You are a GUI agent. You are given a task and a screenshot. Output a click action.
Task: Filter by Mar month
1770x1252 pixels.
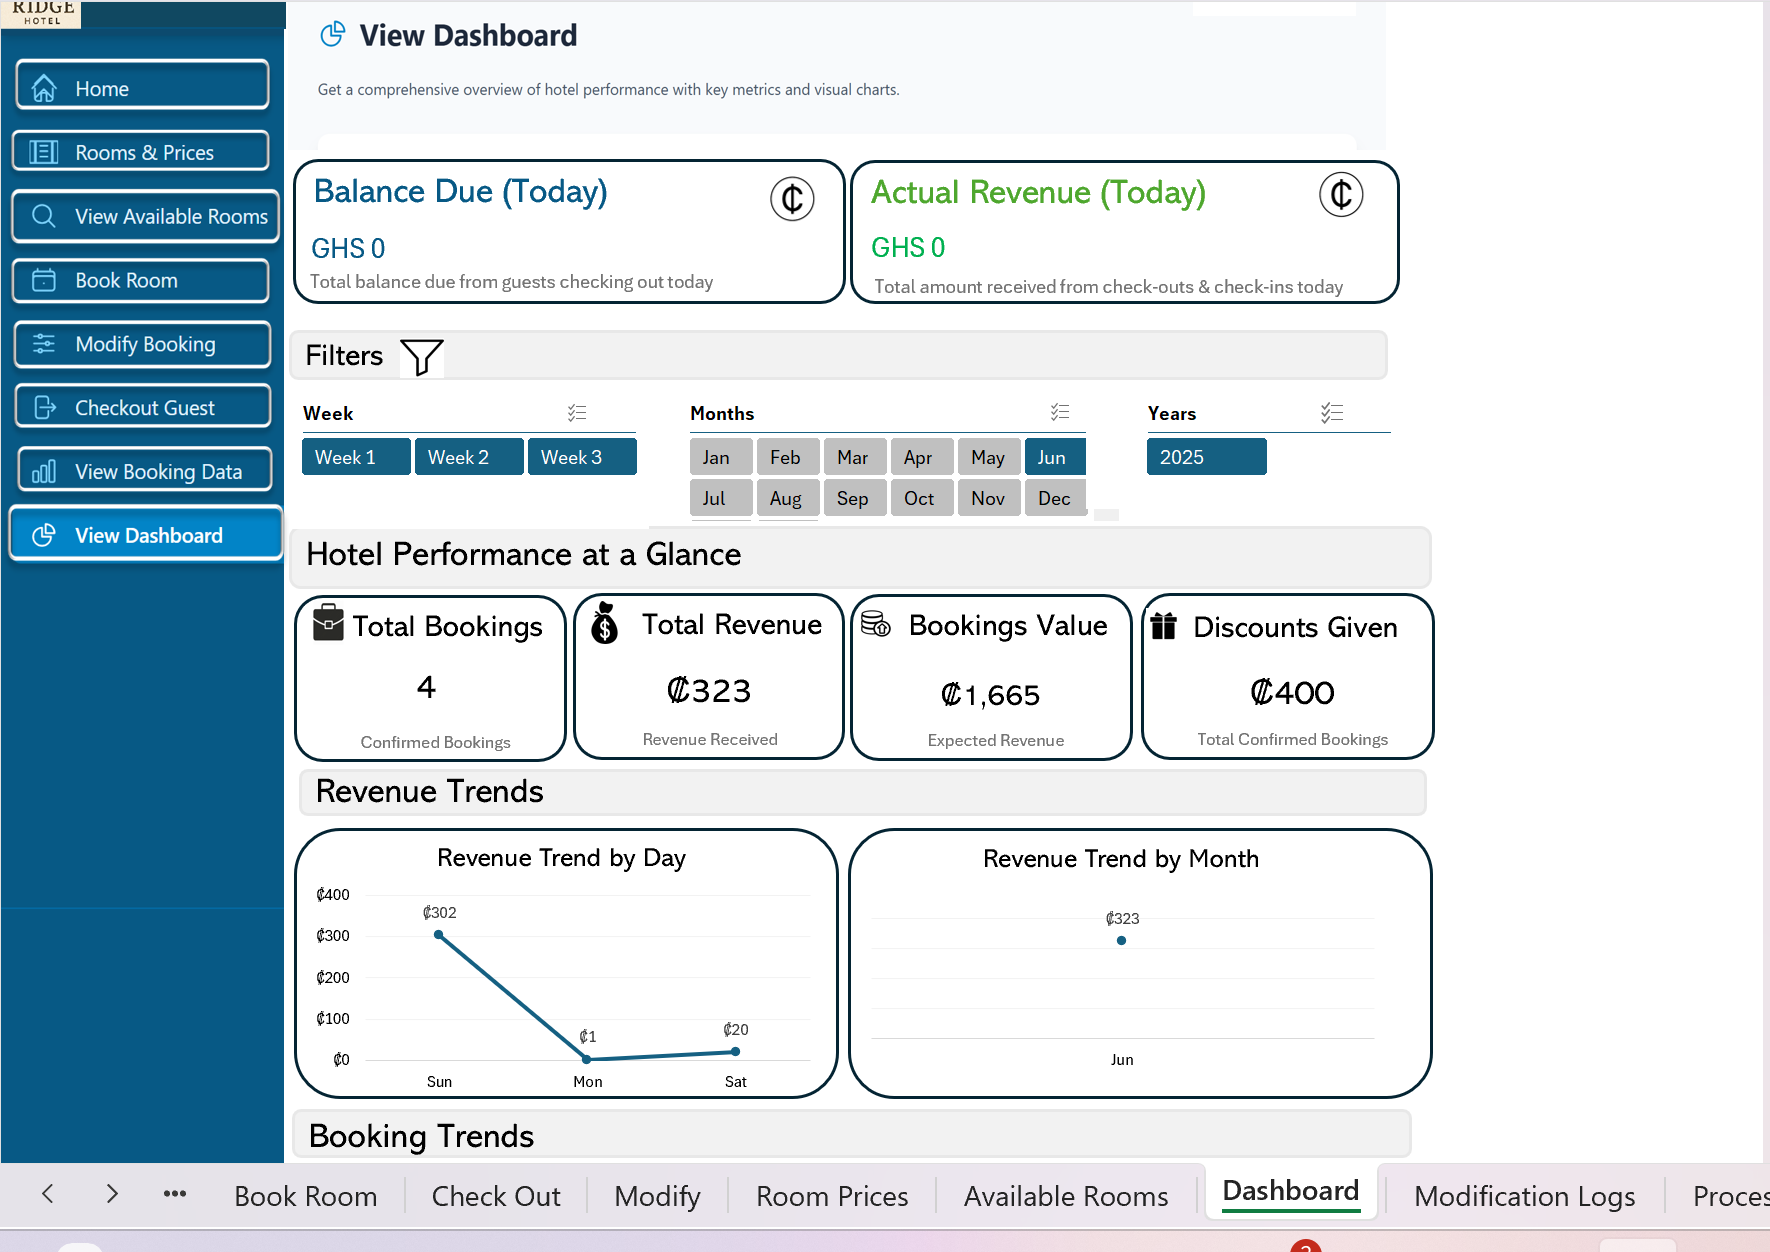(855, 457)
